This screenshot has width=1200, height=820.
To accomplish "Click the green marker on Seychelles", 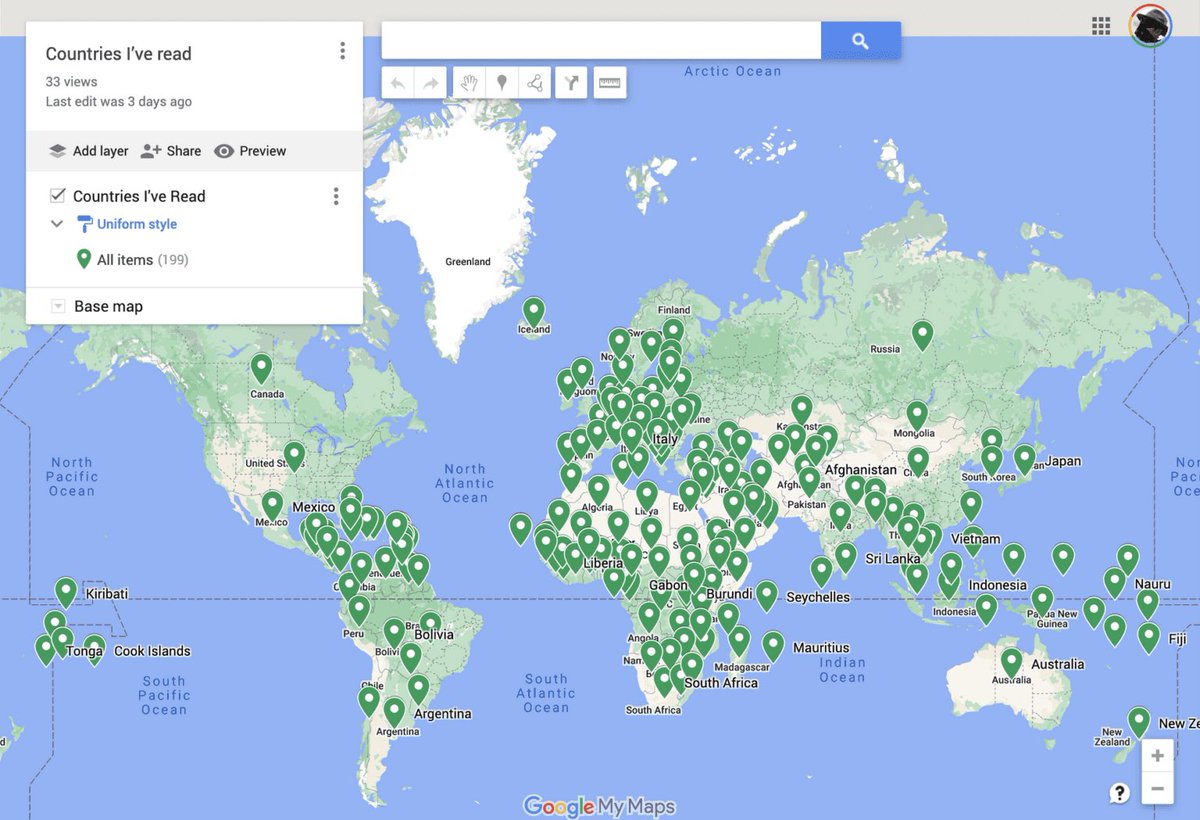I will click(766, 597).
